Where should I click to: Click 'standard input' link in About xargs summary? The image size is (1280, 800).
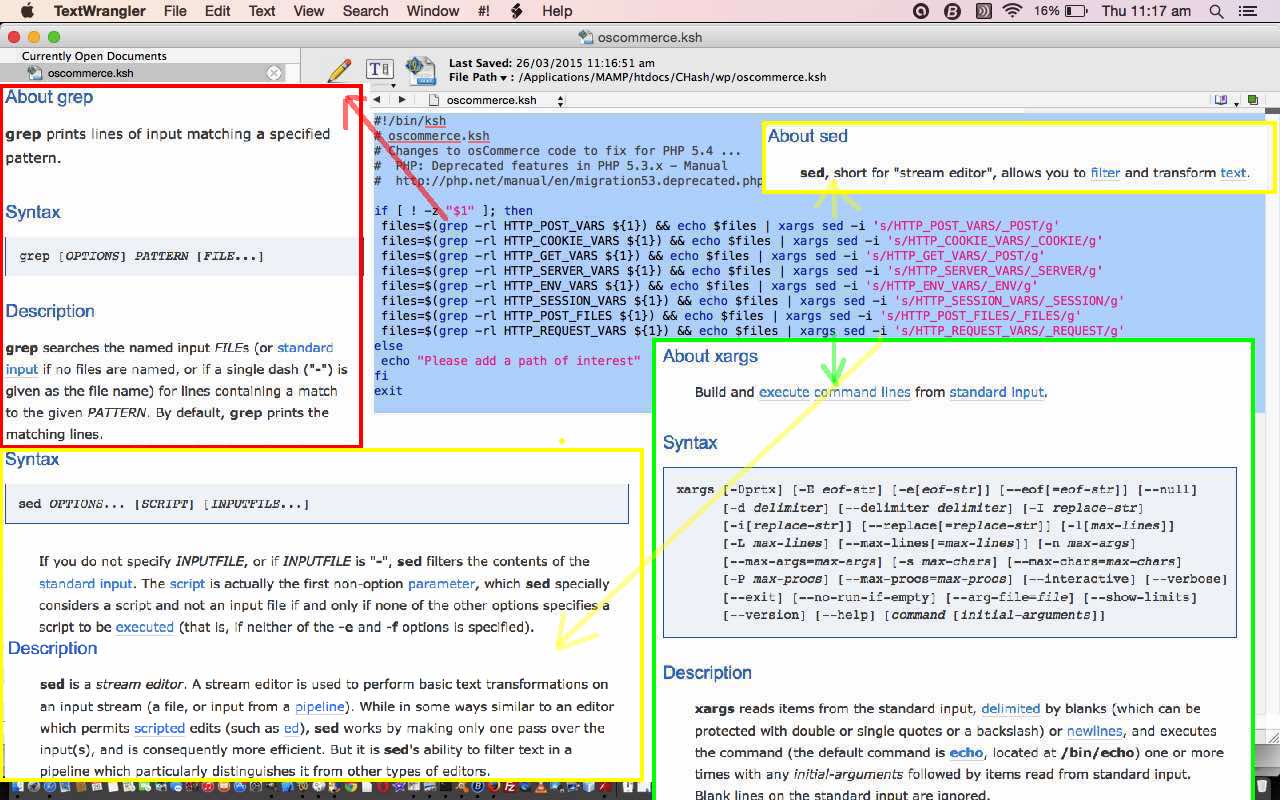pyautogui.click(x=997, y=392)
